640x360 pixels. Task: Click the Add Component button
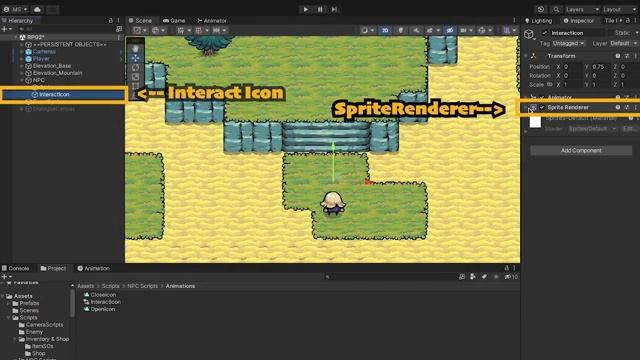pyautogui.click(x=581, y=151)
